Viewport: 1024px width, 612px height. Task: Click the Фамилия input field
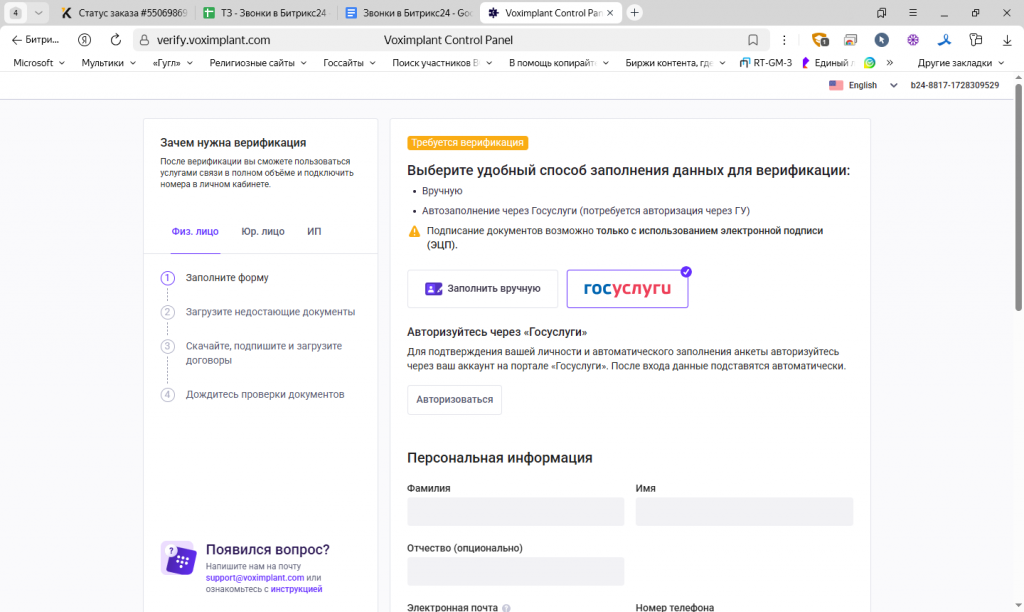(515, 511)
